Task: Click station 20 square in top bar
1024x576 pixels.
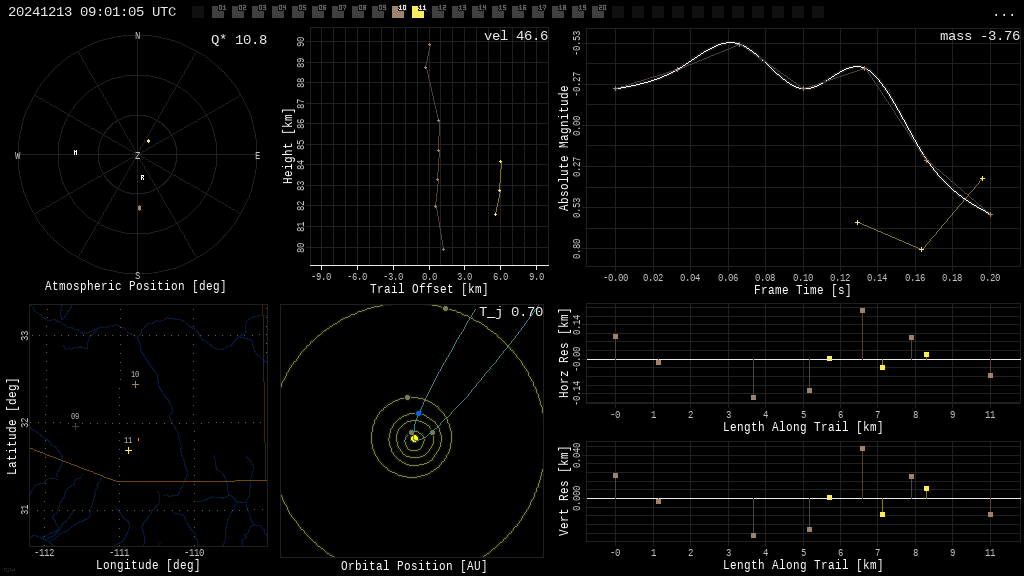Action: coord(598,12)
